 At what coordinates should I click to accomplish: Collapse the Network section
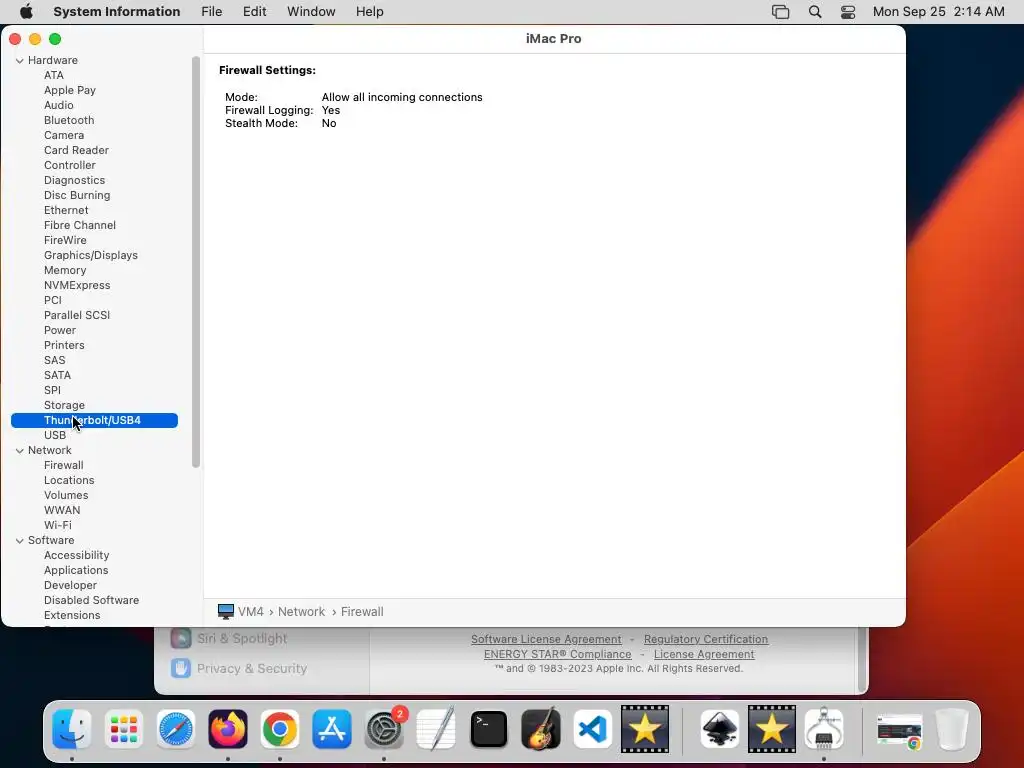tap(20, 451)
